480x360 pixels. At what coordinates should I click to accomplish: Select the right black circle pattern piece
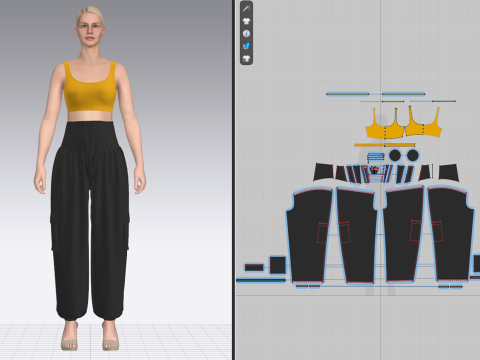pos(413,155)
